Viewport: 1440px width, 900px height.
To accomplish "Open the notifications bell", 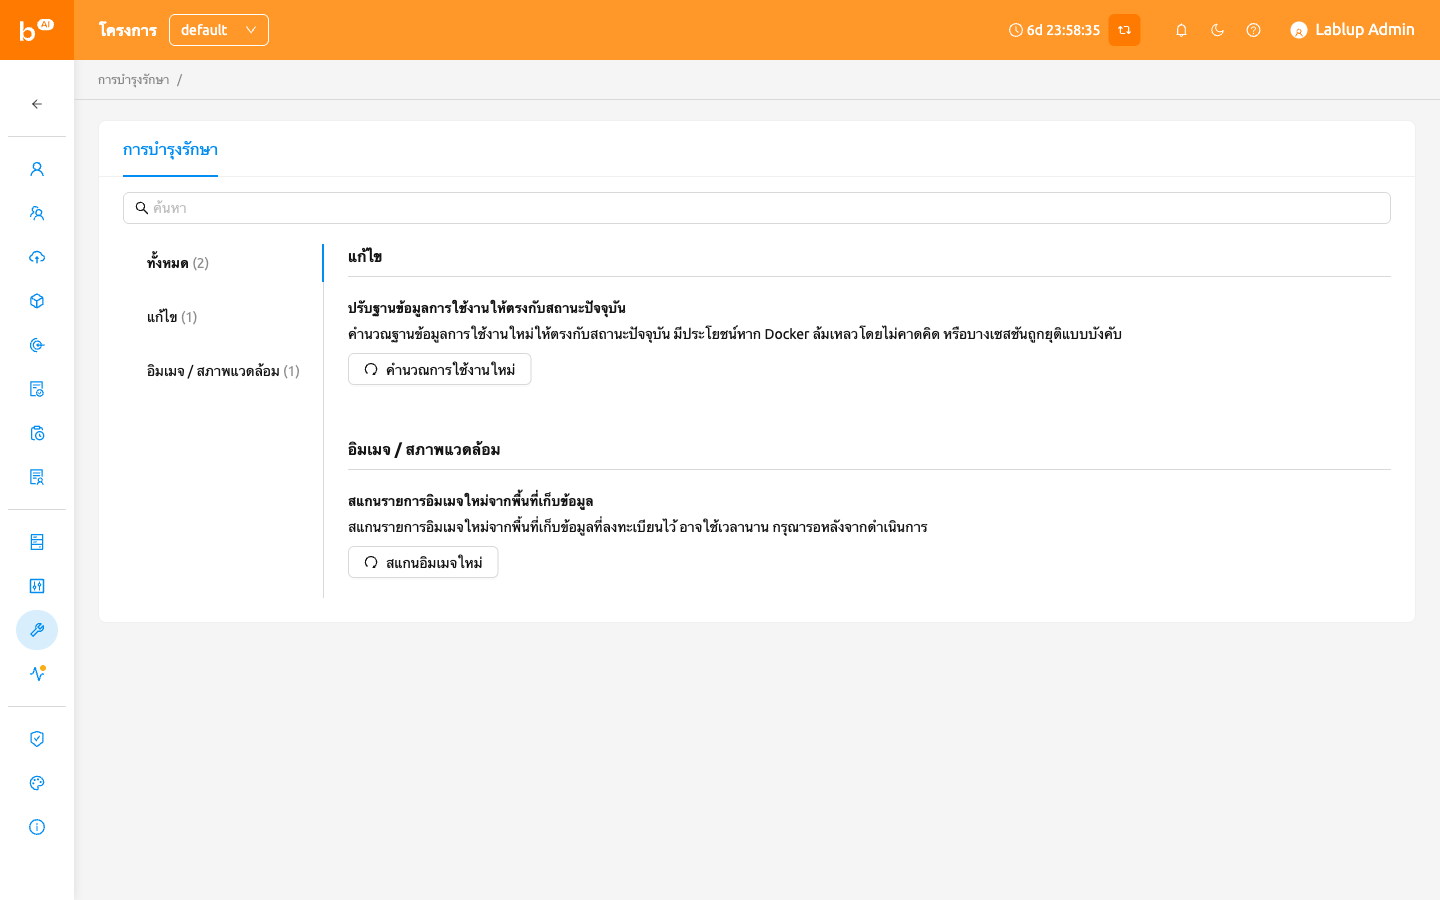I will tap(1181, 30).
